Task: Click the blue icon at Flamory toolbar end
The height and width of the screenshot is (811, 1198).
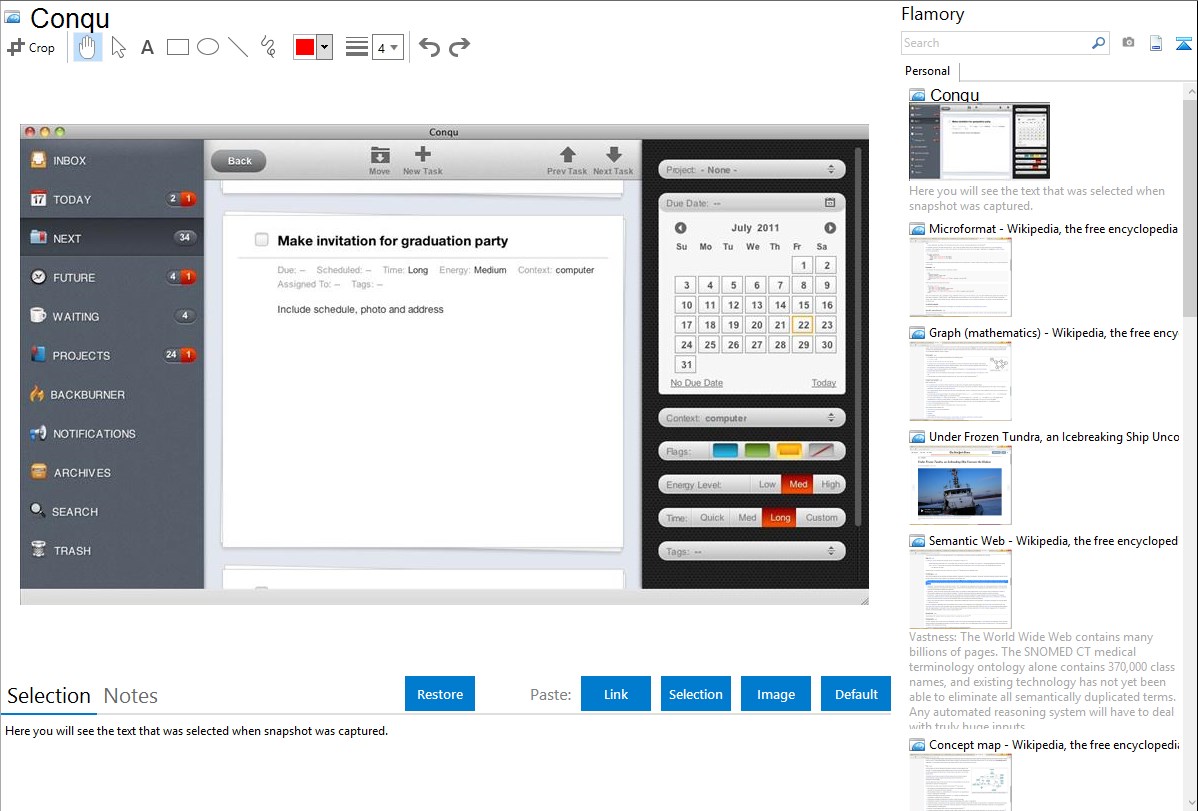Action: click(x=1183, y=44)
